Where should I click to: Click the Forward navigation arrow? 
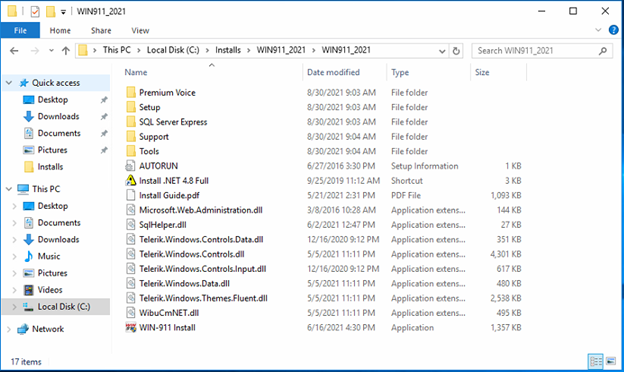pyautogui.click(x=35, y=51)
